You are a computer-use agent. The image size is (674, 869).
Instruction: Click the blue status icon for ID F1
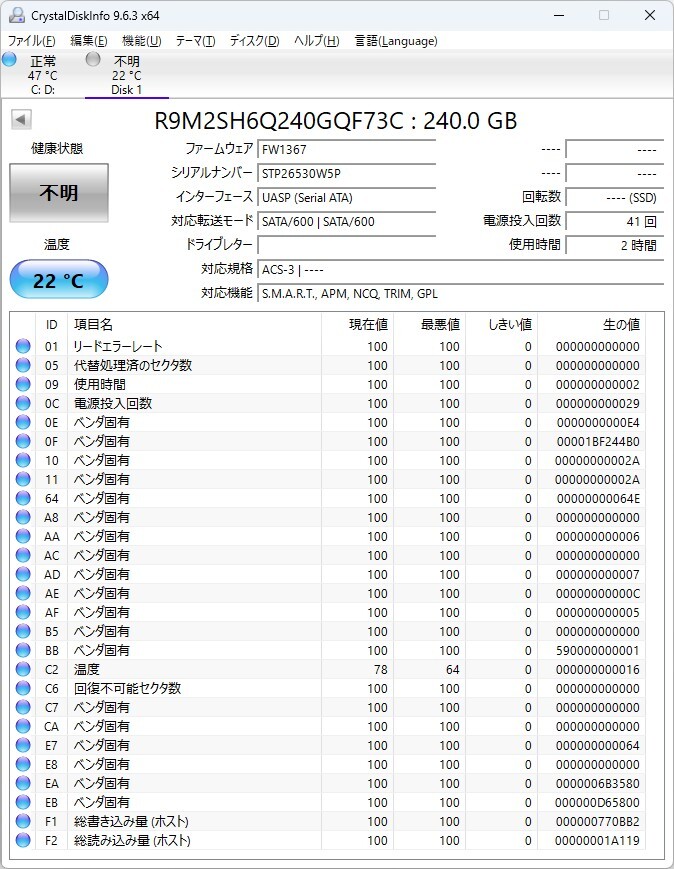[23, 821]
